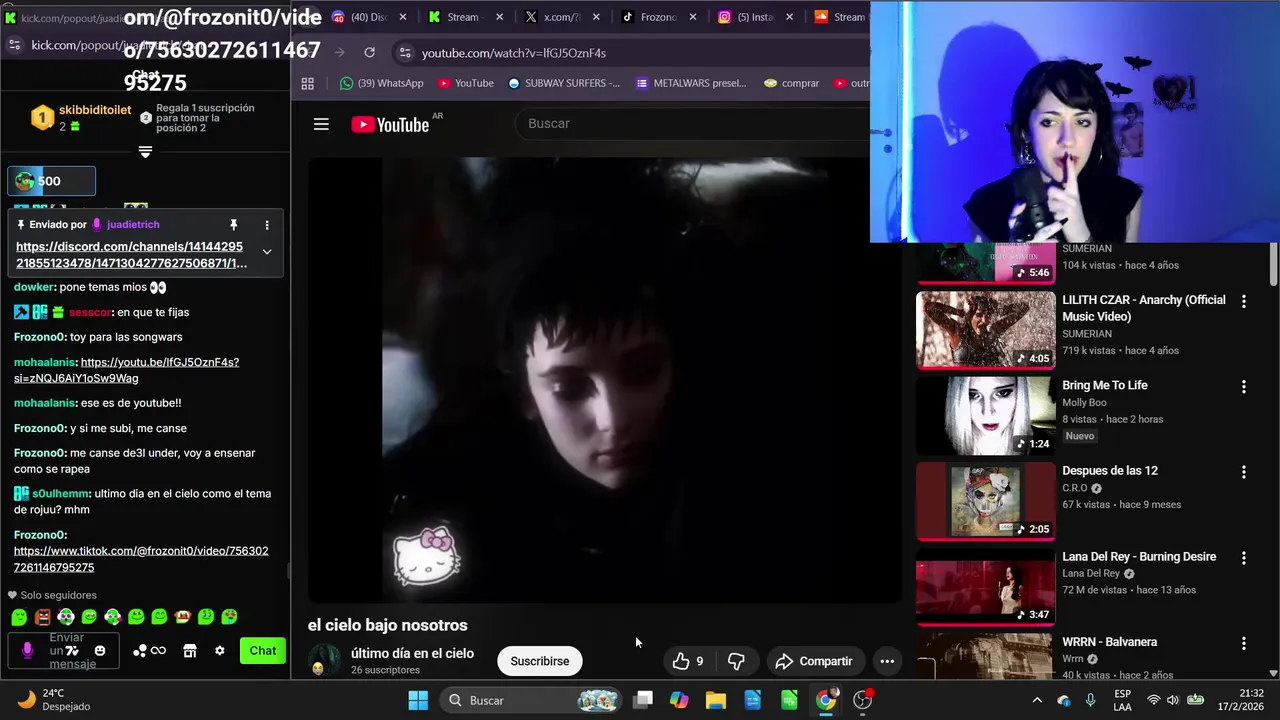
Task: Open the Kick shop storefront icon
Action: (189, 651)
